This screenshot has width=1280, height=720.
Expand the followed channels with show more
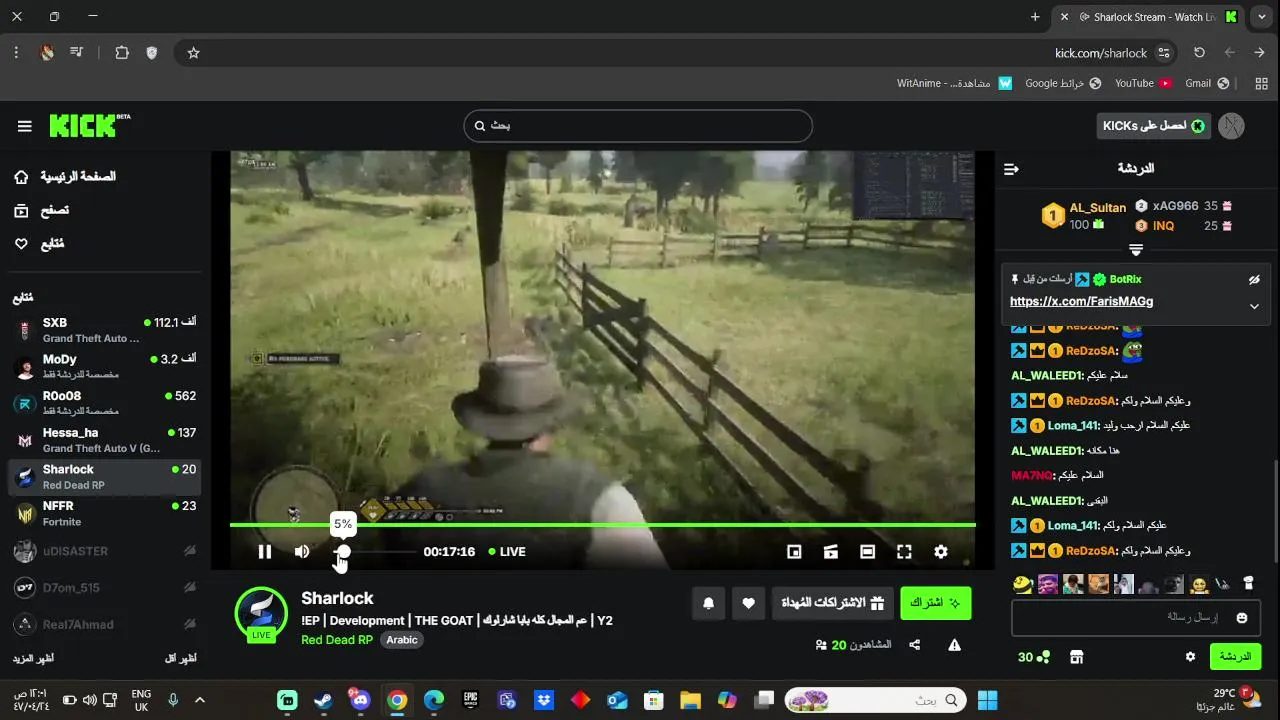tap(33, 659)
